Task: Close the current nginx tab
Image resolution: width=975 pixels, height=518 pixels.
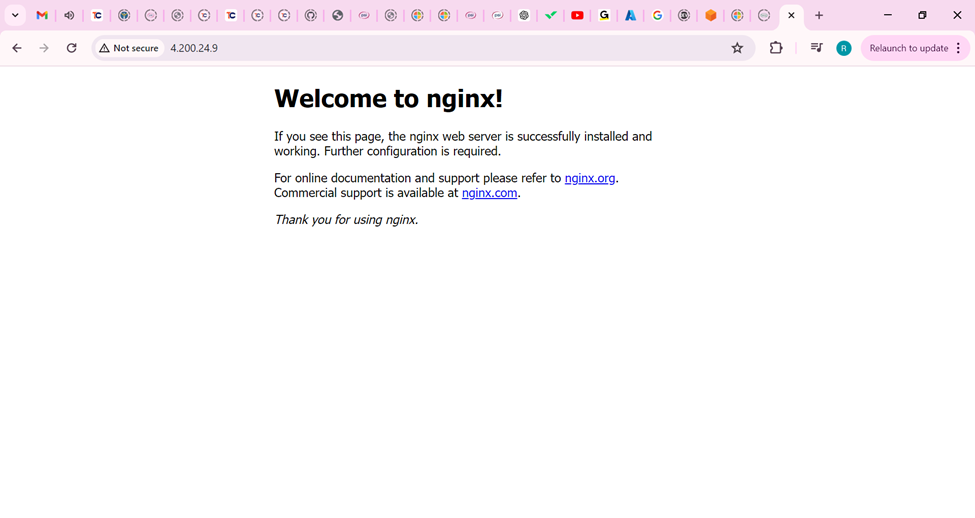Action: [791, 16]
